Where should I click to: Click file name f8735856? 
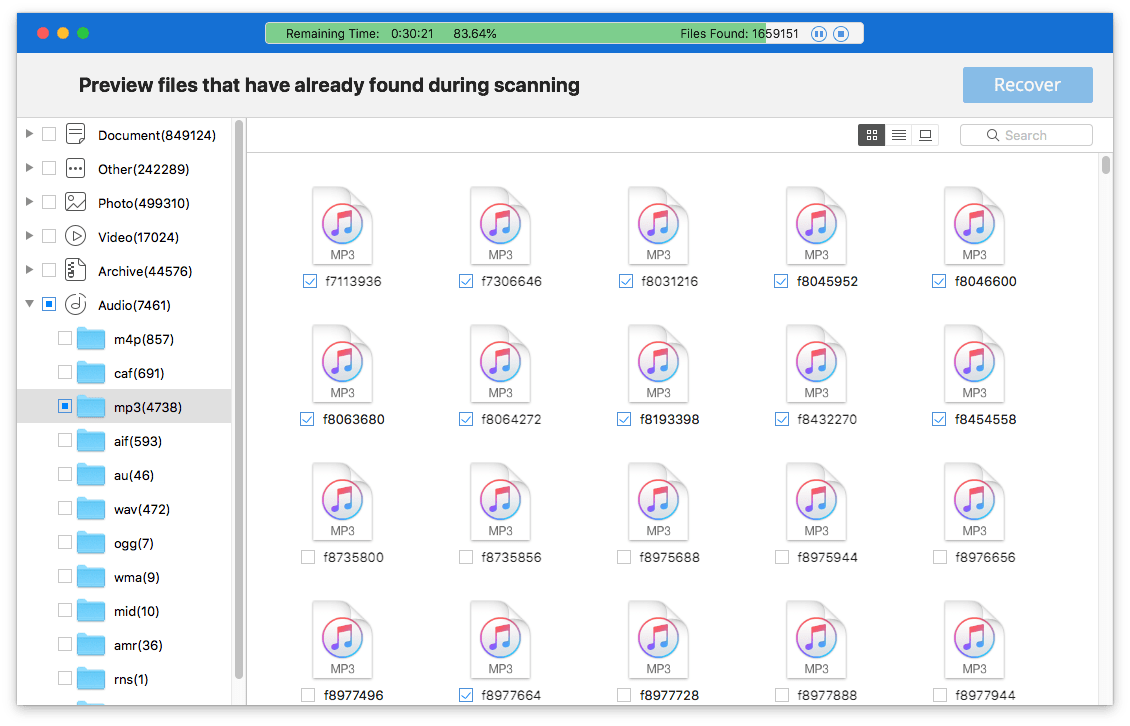[x=511, y=557]
